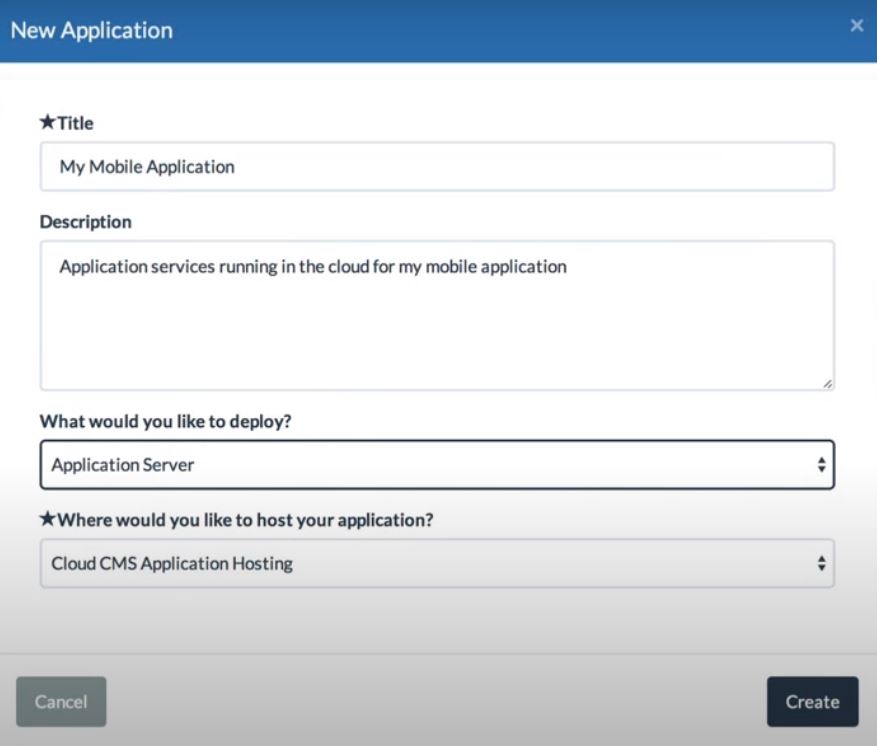Click the arrows icon on Cloud CMS hosting dropdown
Image resolution: width=877 pixels, height=746 pixels.
coord(821,564)
